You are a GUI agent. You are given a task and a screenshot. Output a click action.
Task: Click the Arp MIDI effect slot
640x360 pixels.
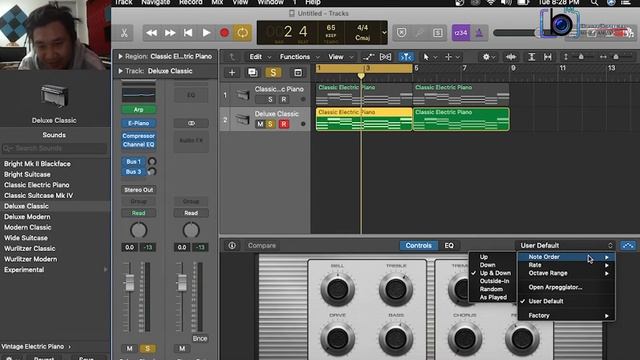coord(138,109)
